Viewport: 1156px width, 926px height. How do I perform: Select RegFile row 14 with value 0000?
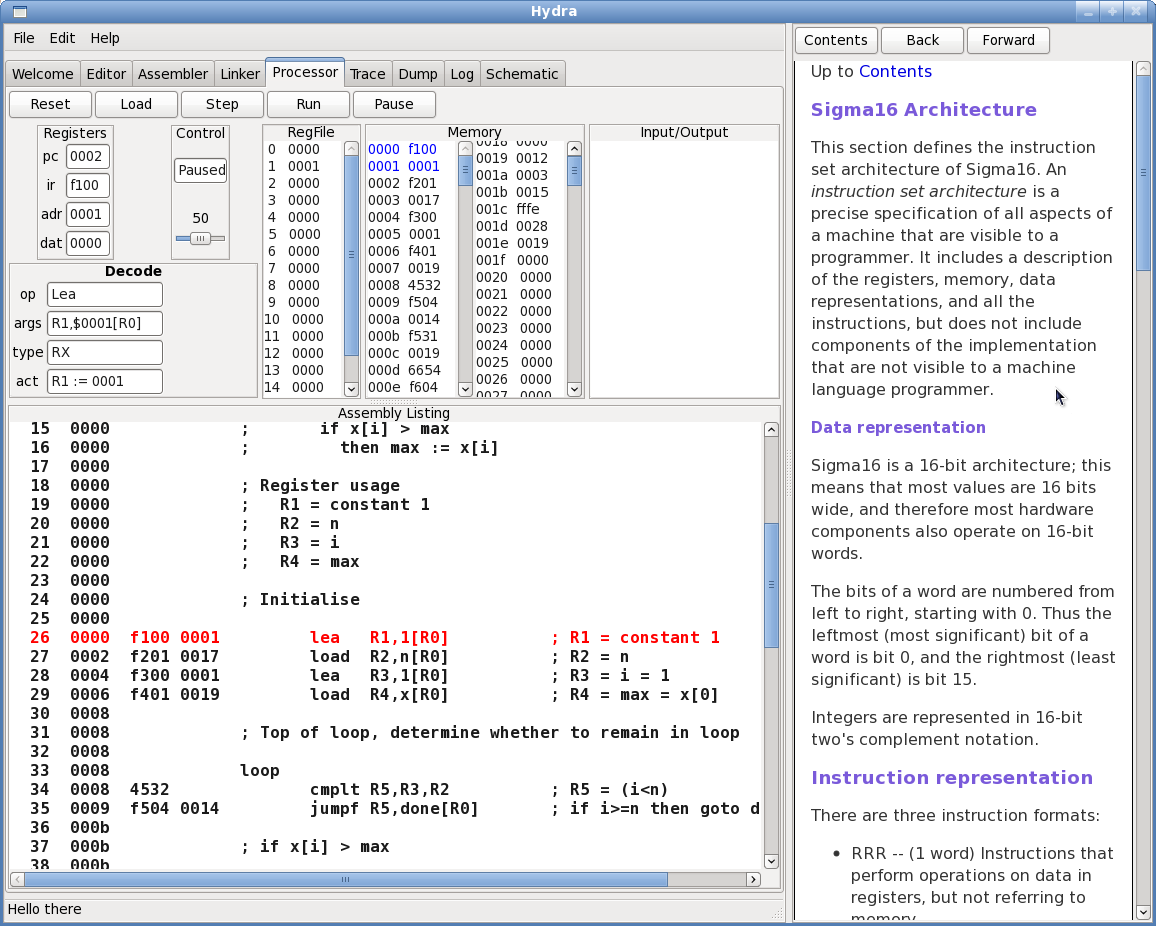304,387
